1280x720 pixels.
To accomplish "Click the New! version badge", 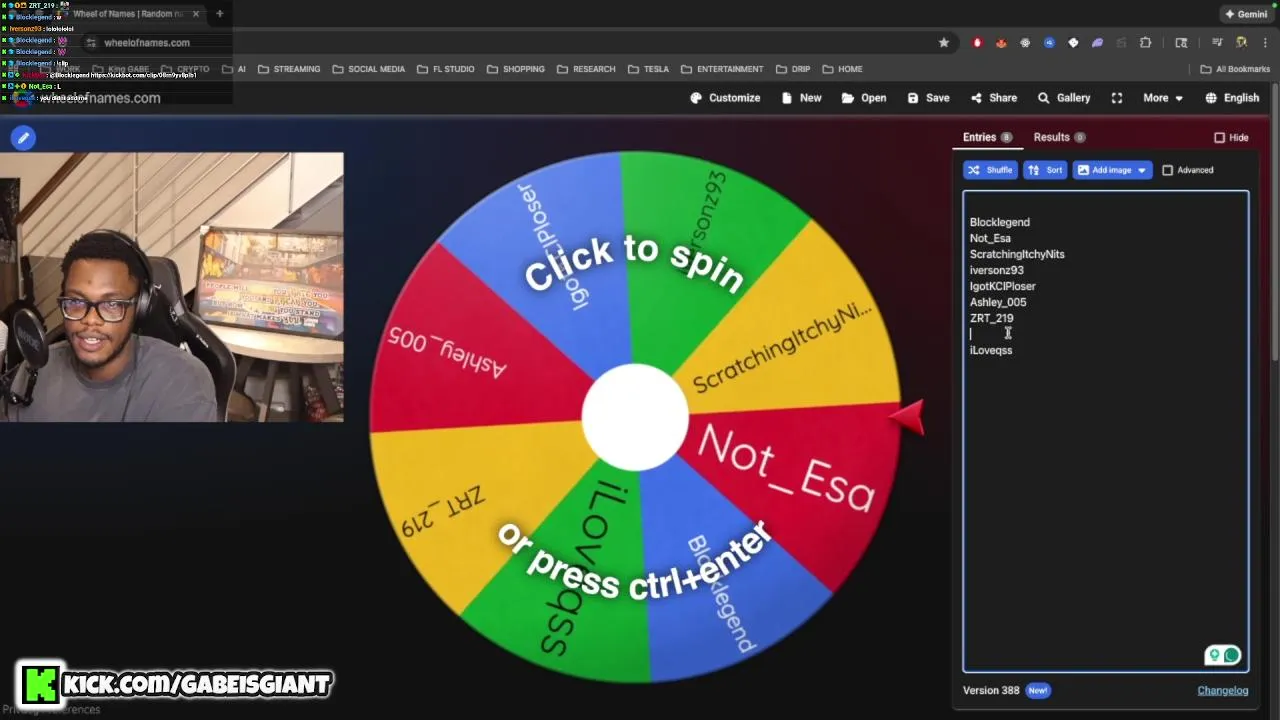I will coord(1038,690).
